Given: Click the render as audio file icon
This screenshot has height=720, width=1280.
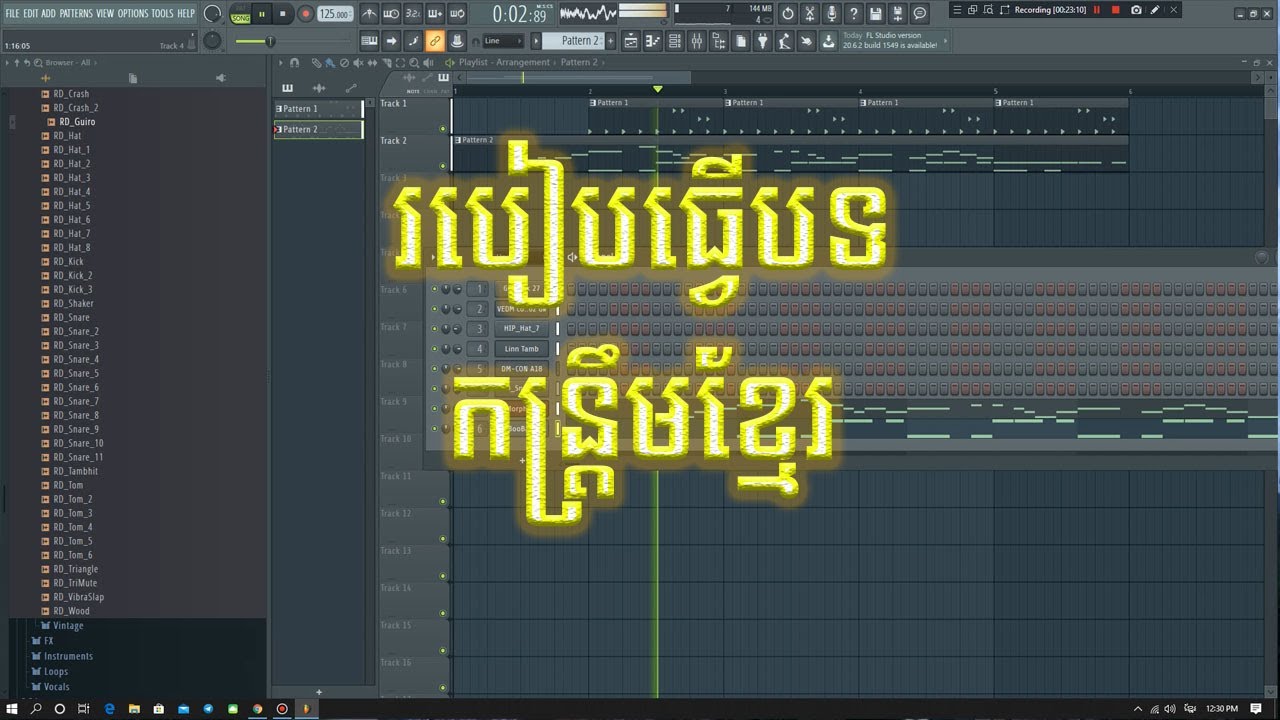Looking at the screenshot, I should (897, 14).
